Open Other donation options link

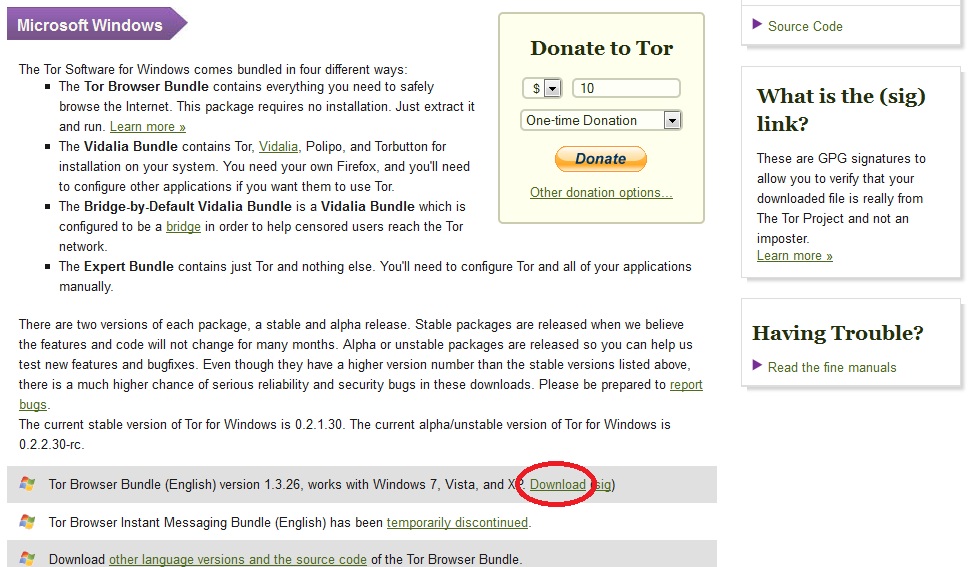click(601, 192)
